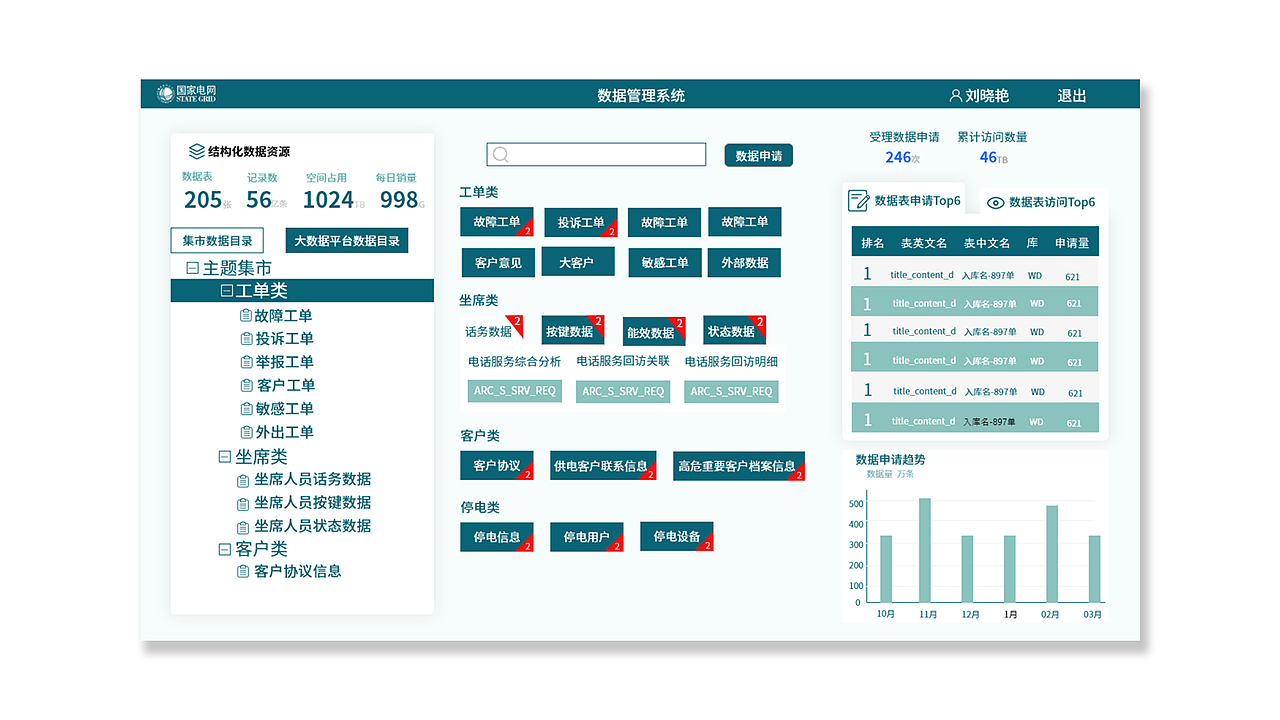This screenshot has width=1280, height=720.
Task: Open the 大数据平台数据目录 catalog
Action: point(346,240)
